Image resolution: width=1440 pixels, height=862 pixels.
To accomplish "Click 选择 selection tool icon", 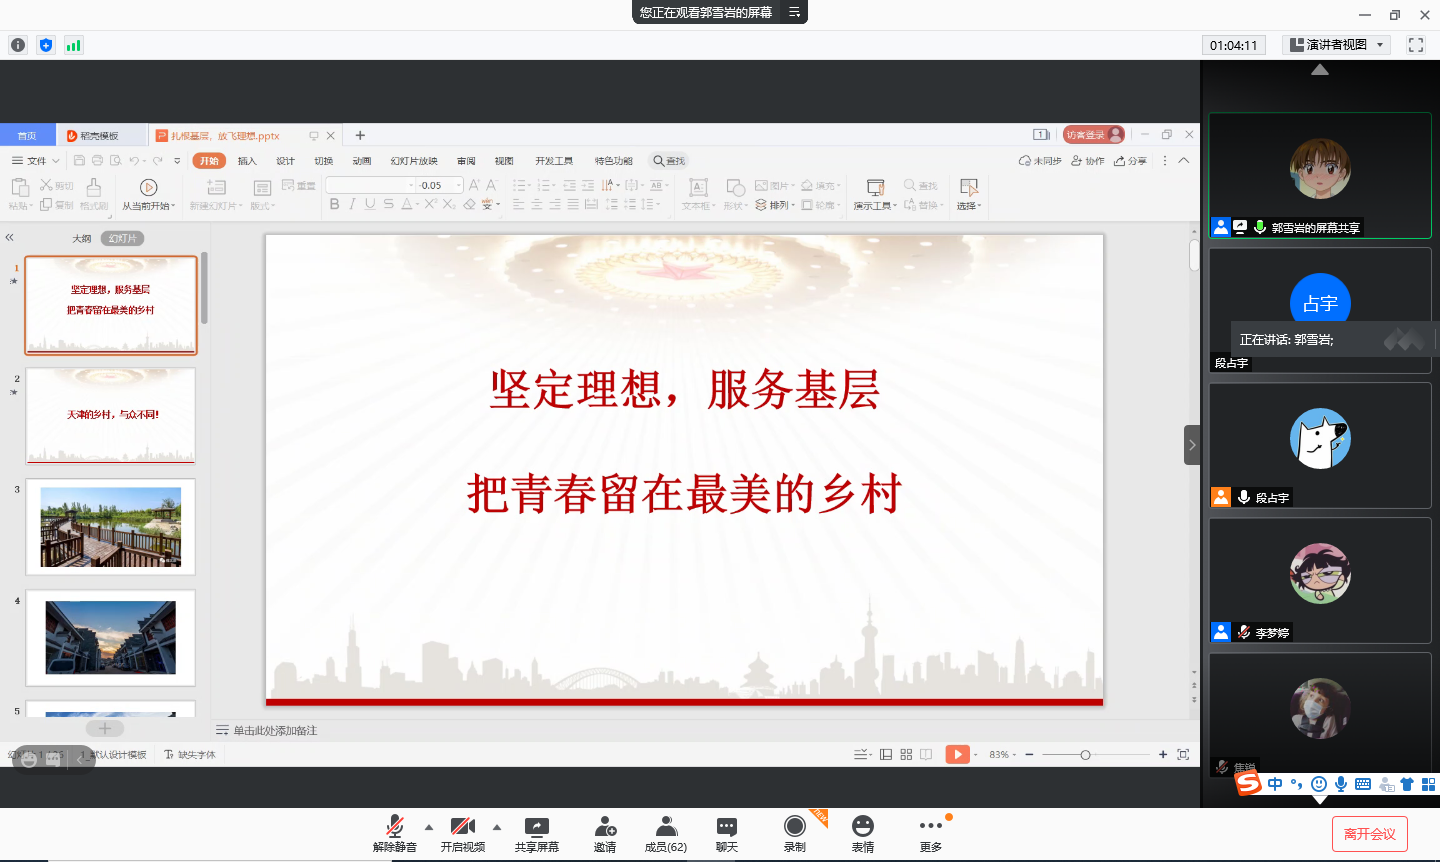I will (968, 187).
